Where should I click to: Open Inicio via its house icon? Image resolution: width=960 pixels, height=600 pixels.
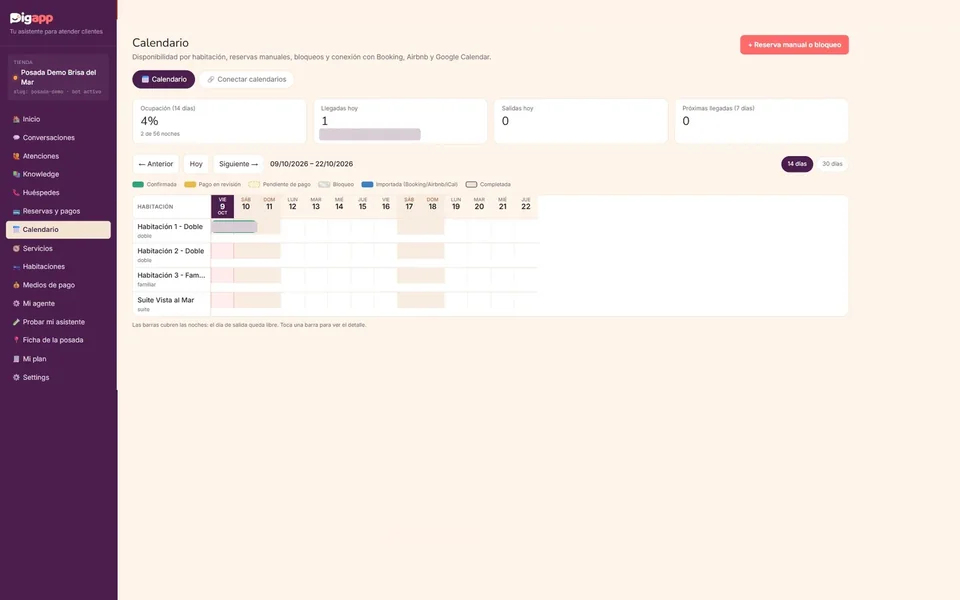pos(17,119)
